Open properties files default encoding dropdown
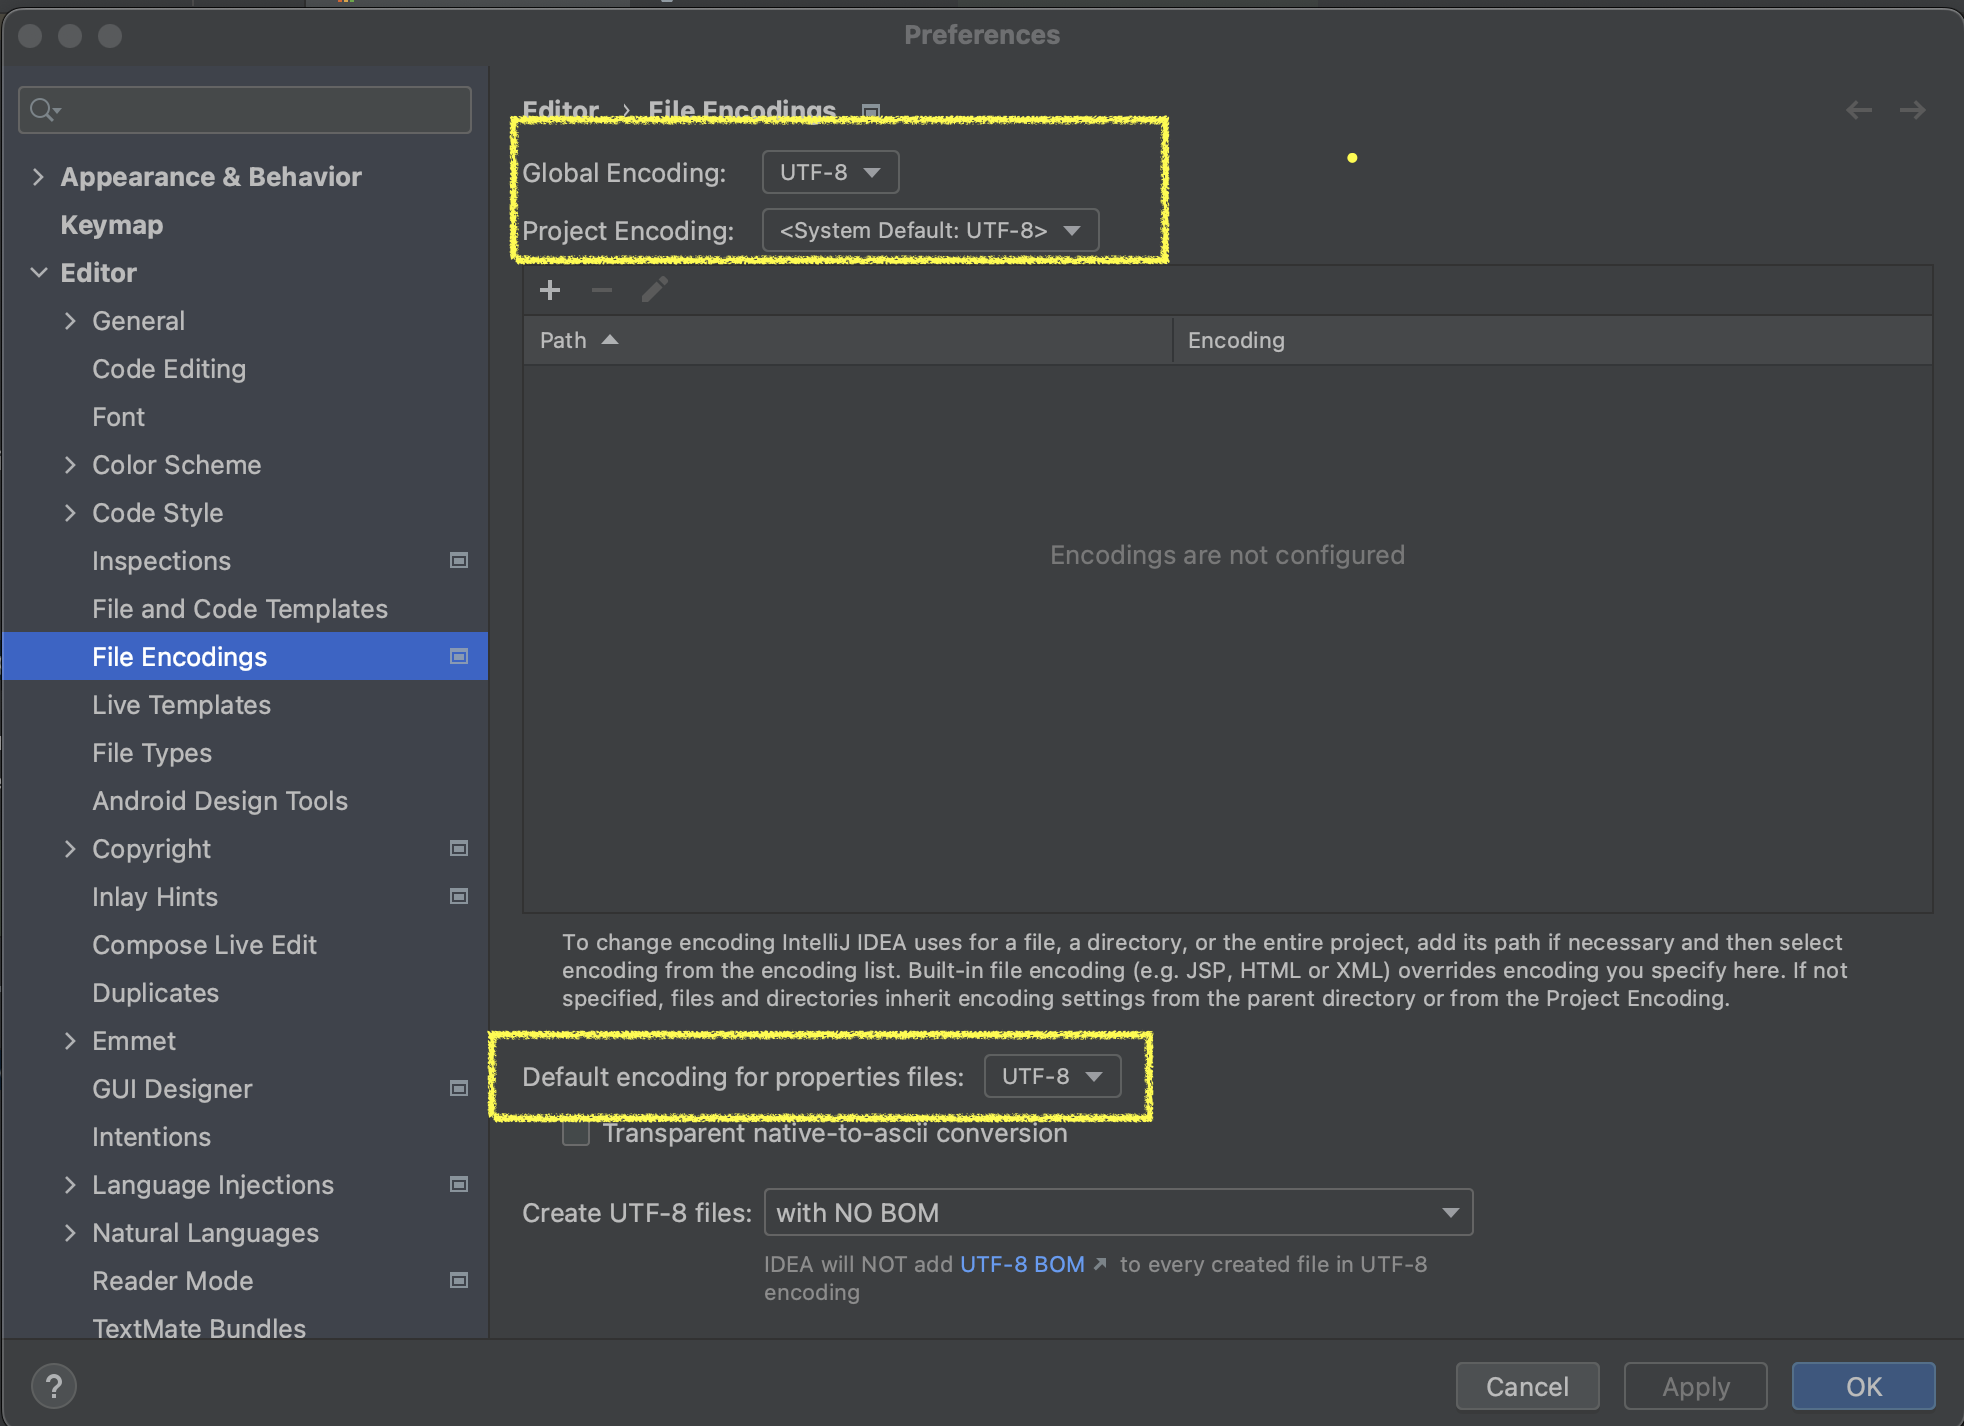Viewport: 1964px width, 1426px height. click(1052, 1076)
